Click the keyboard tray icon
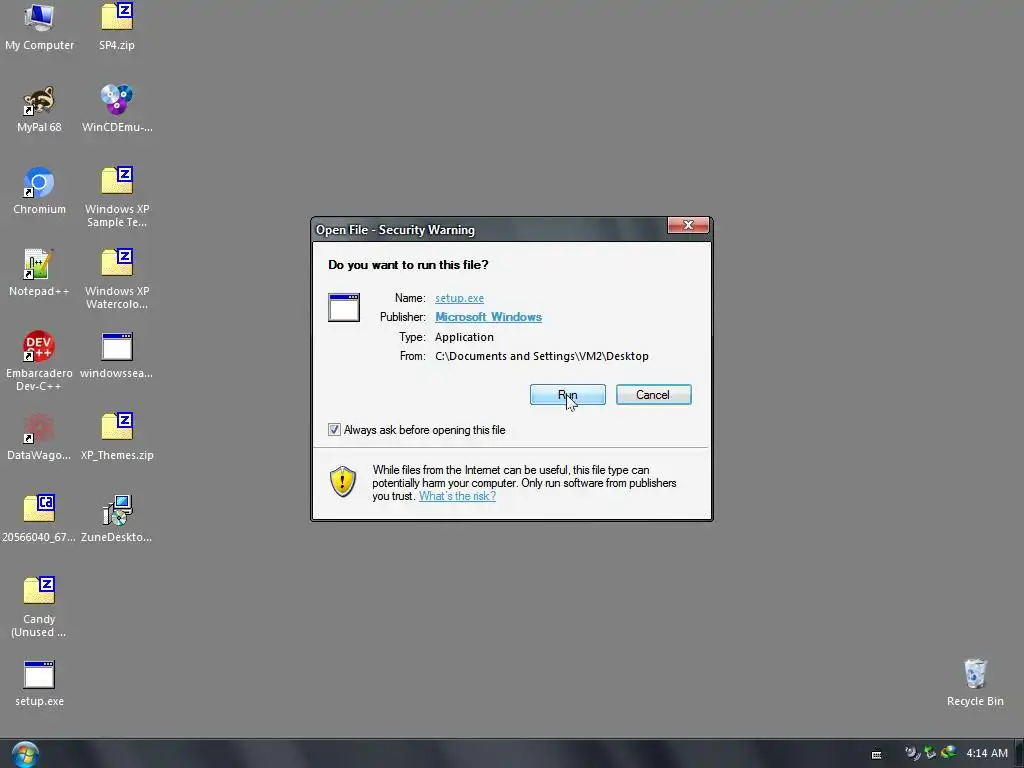Screen dimensions: 1024x768 pos(876,754)
